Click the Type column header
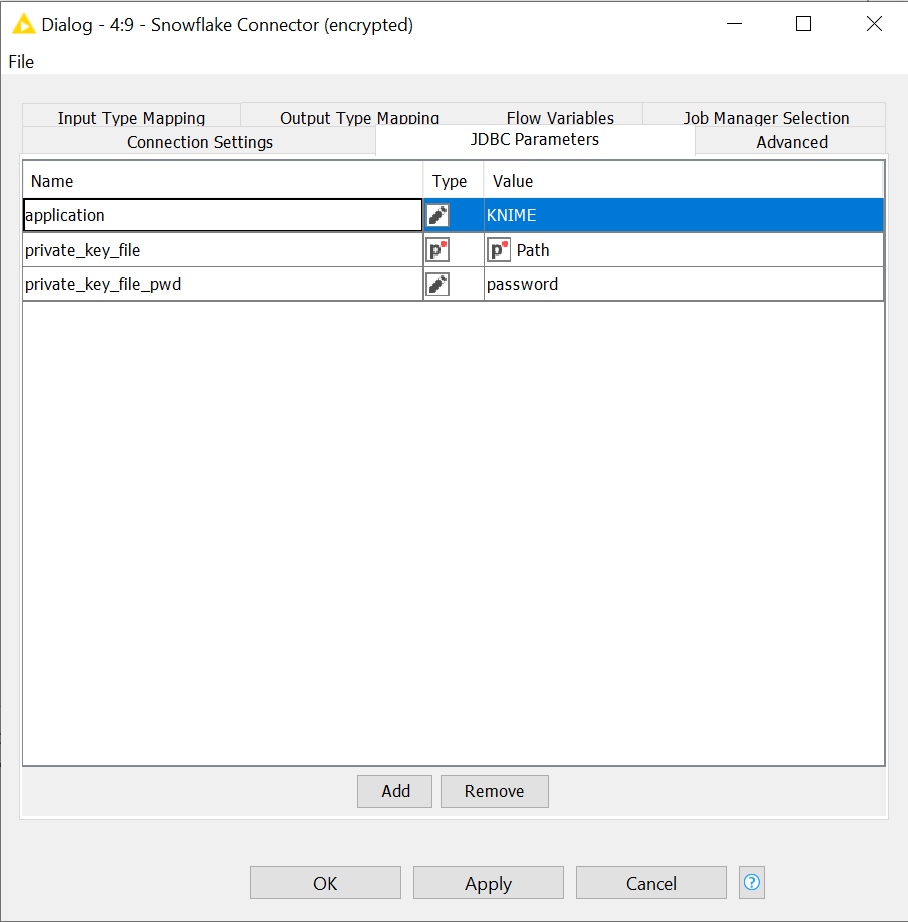The image size is (908, 922). (453, 181)
